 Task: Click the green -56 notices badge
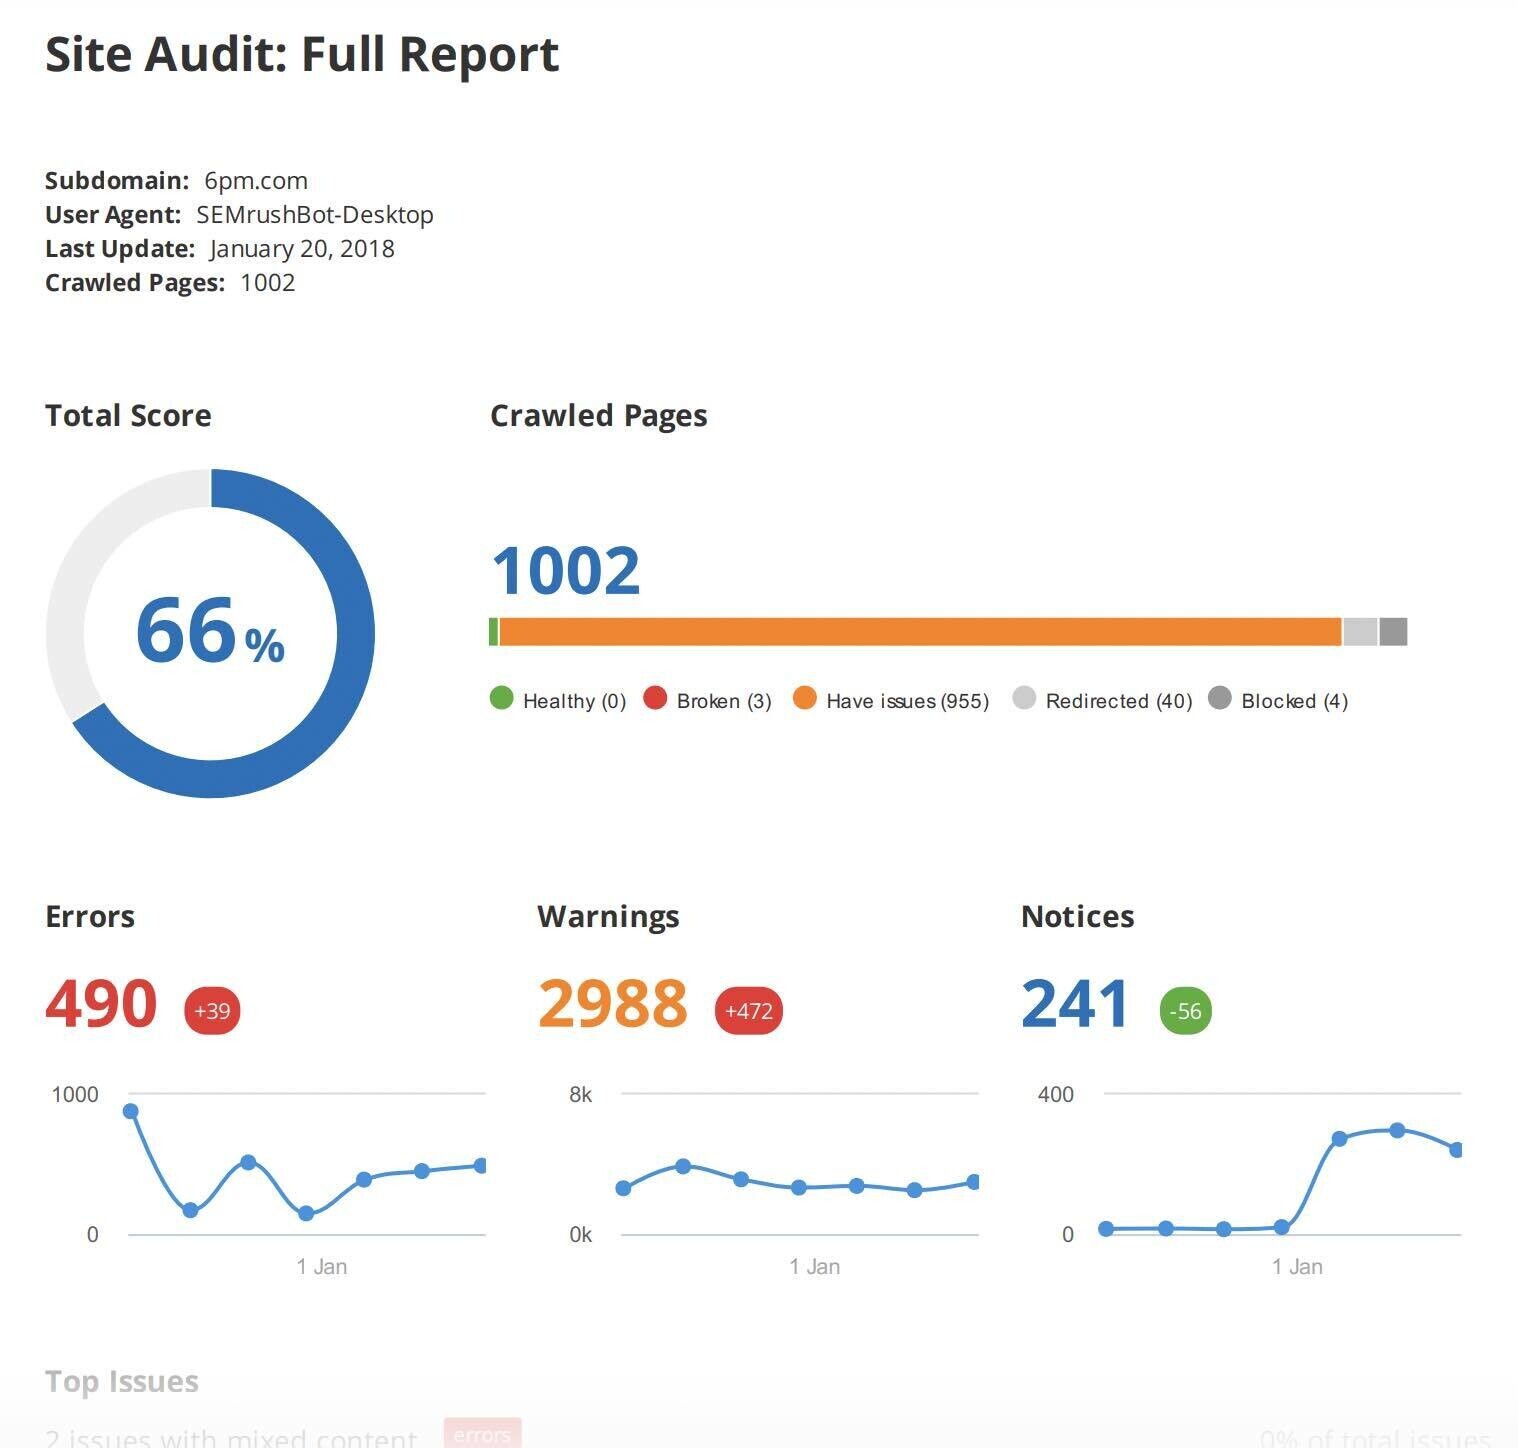point(1185,1011)
